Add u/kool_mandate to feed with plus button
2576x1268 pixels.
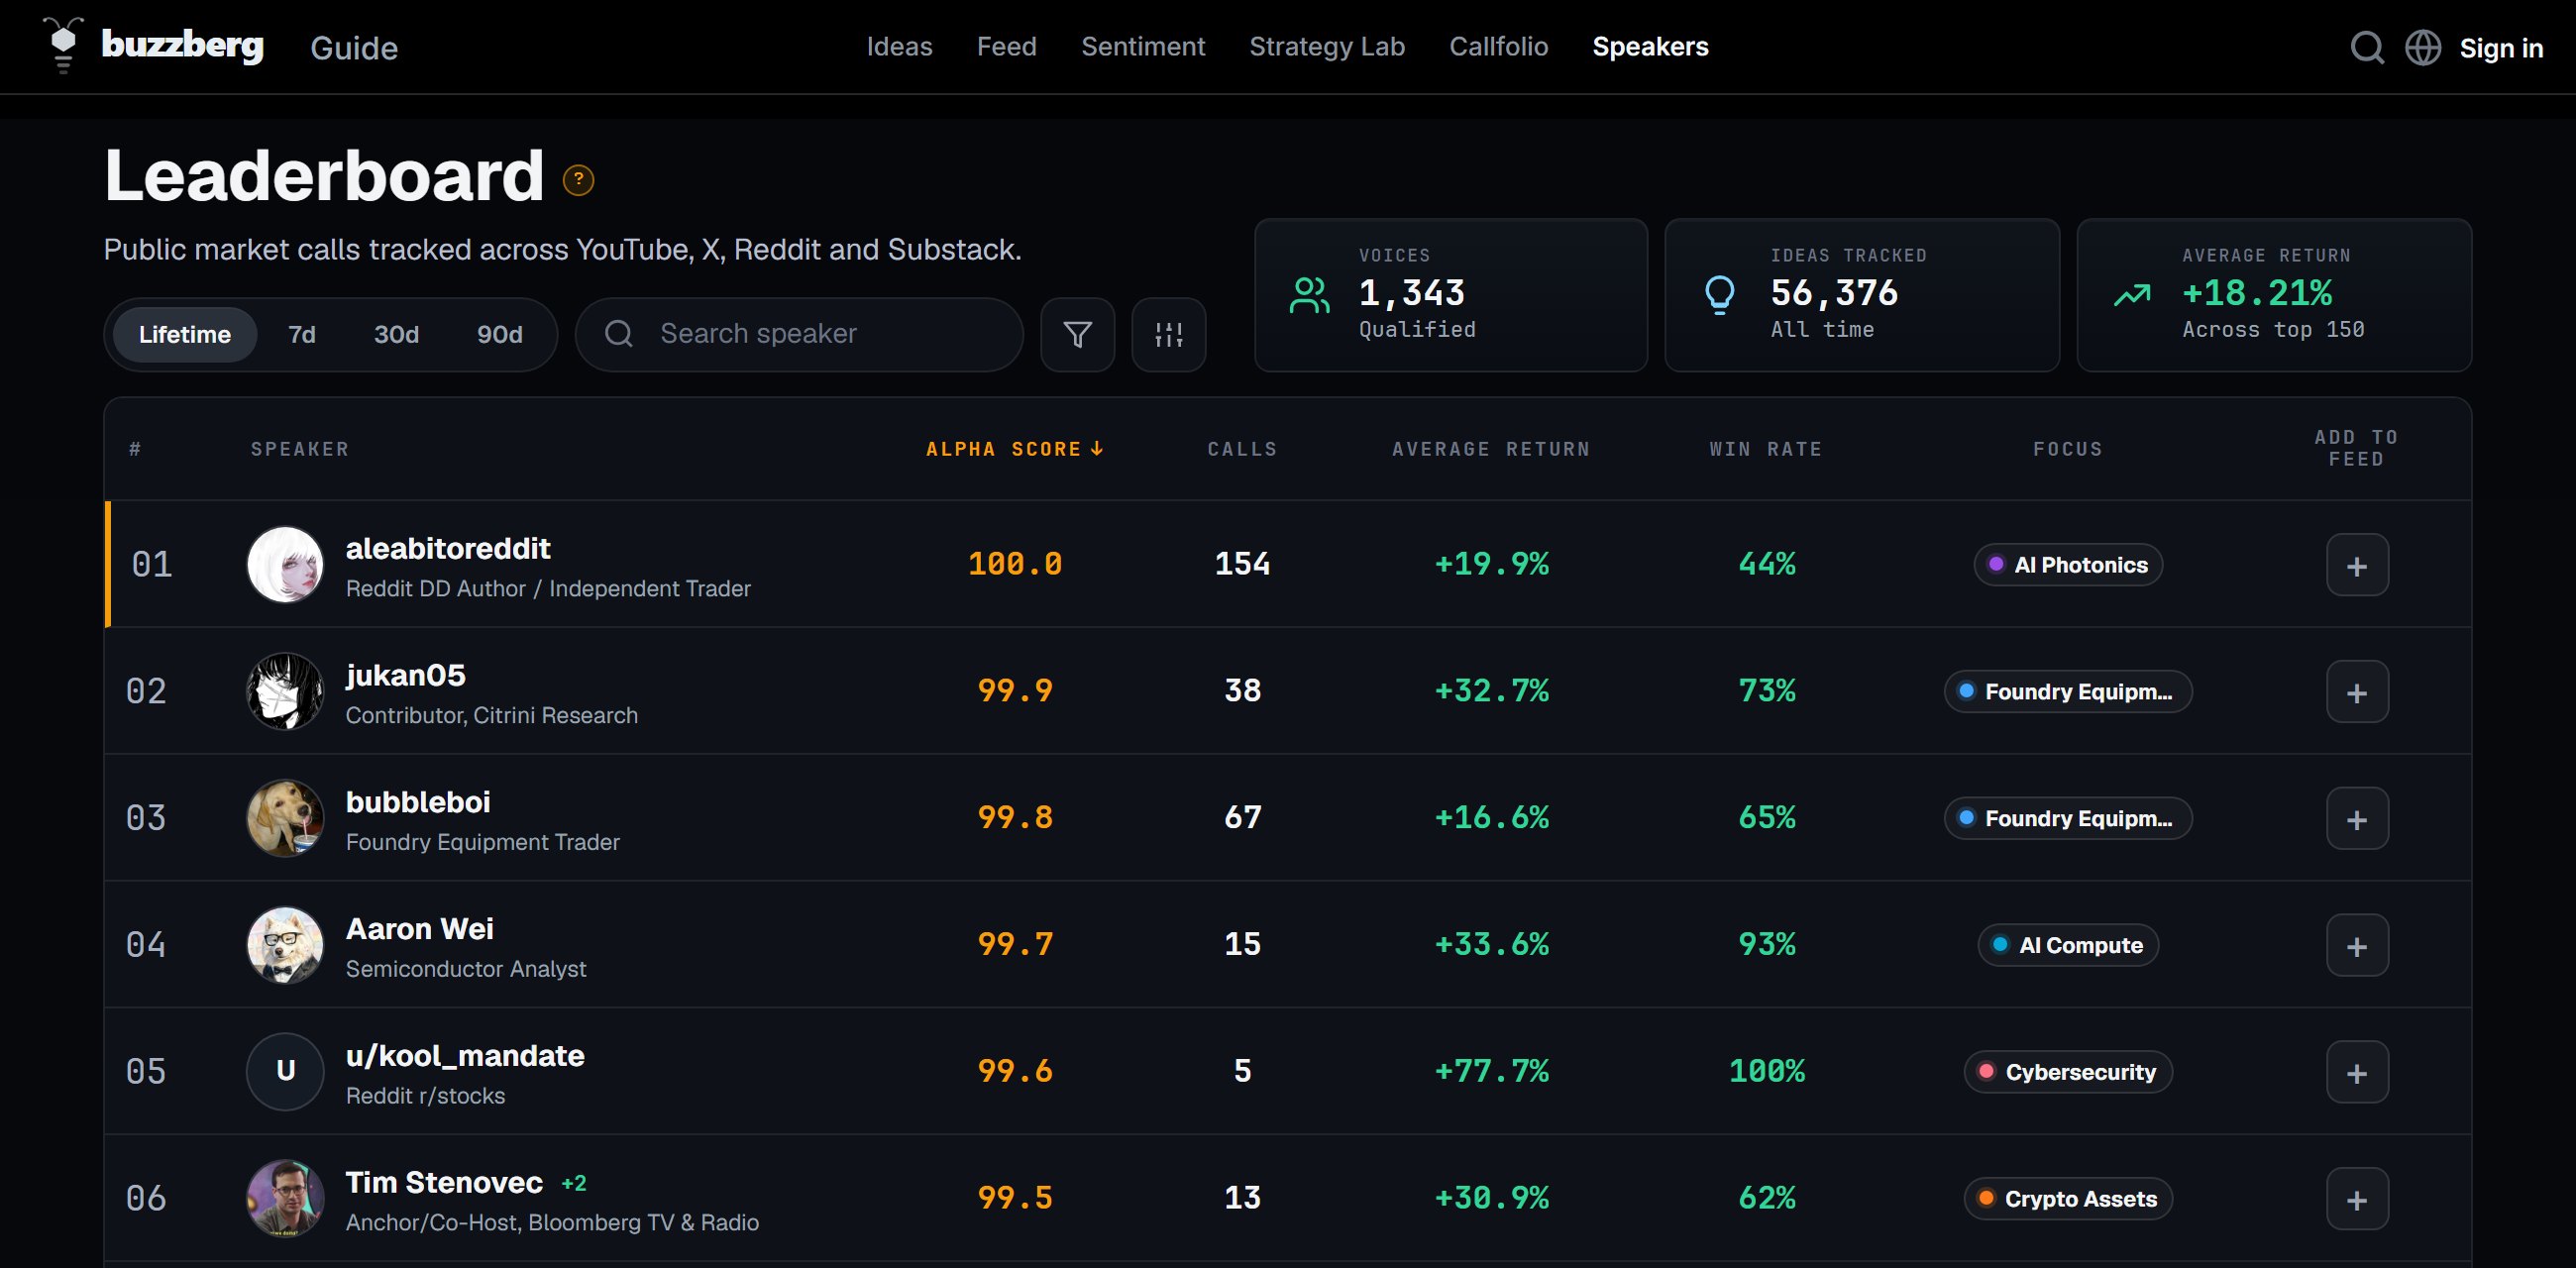click(2357, 1072)
